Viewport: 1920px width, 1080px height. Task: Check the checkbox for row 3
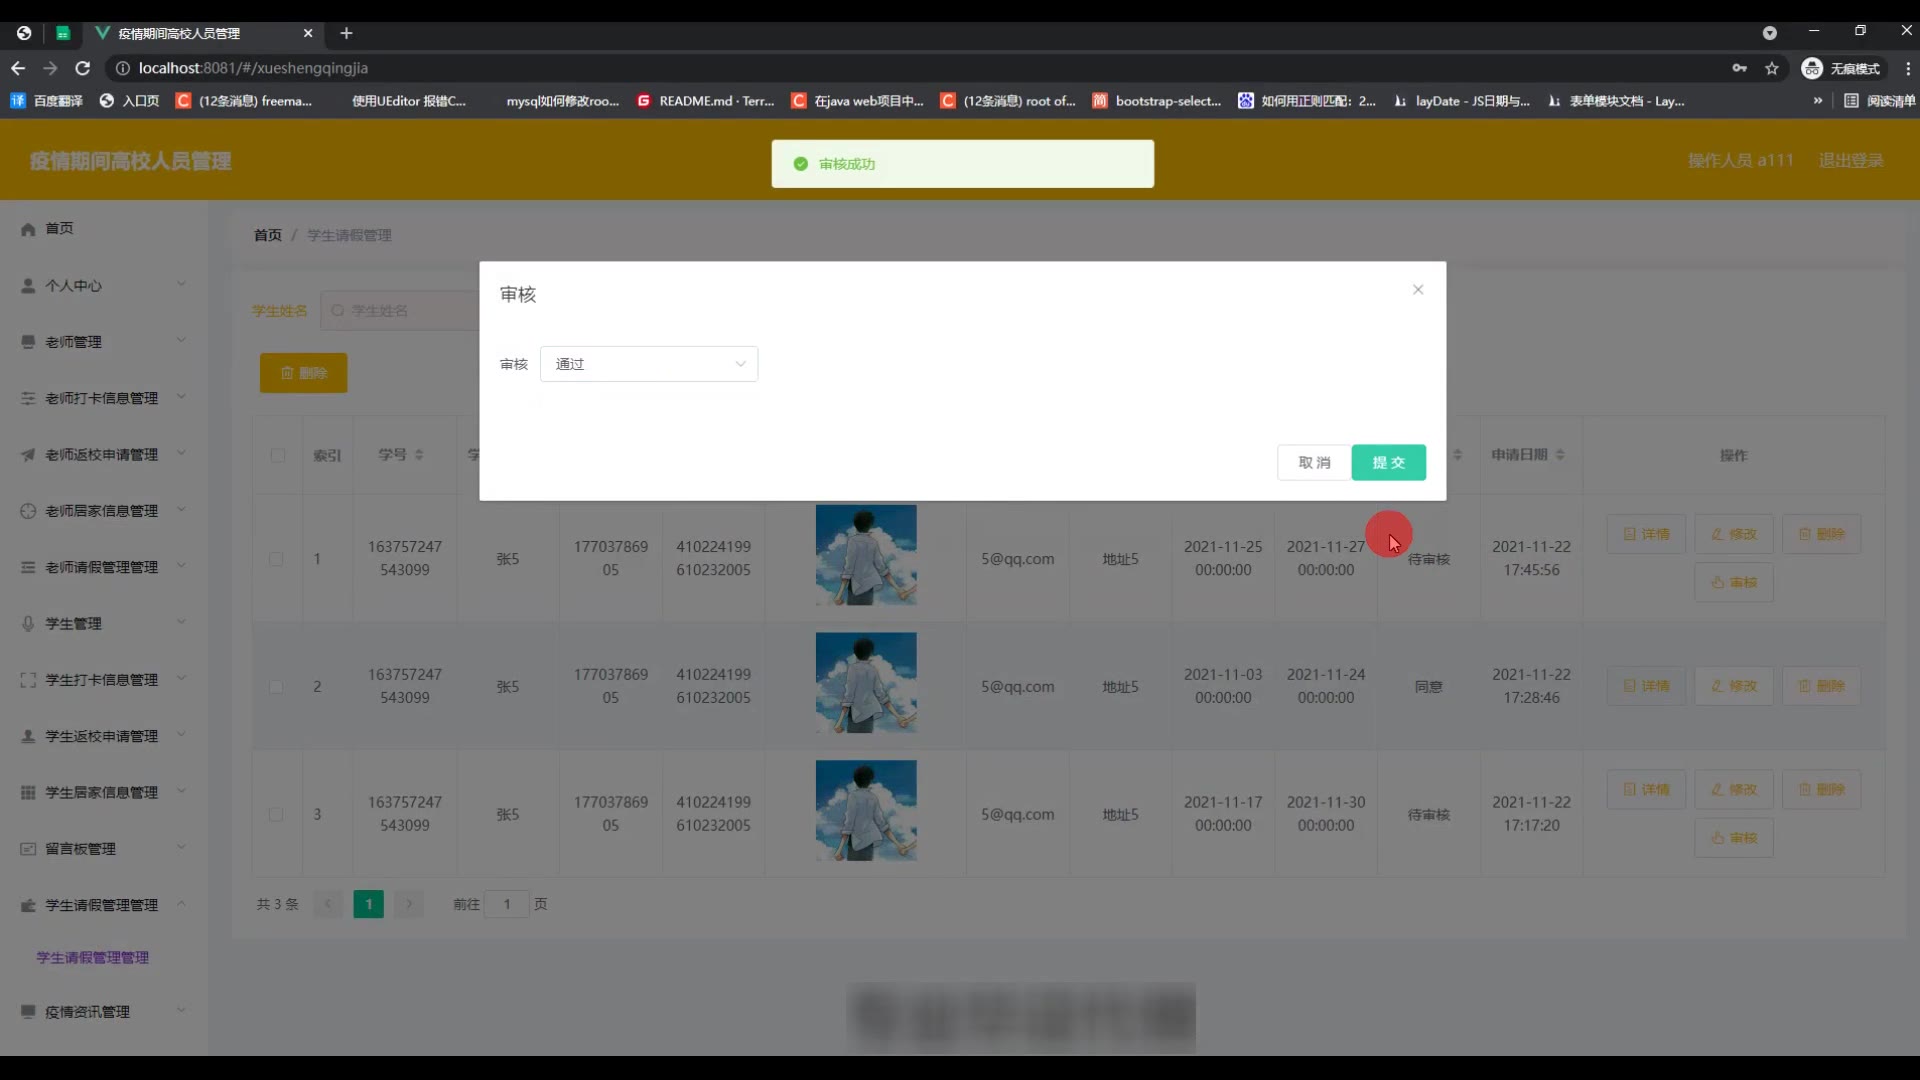[276, 815]
